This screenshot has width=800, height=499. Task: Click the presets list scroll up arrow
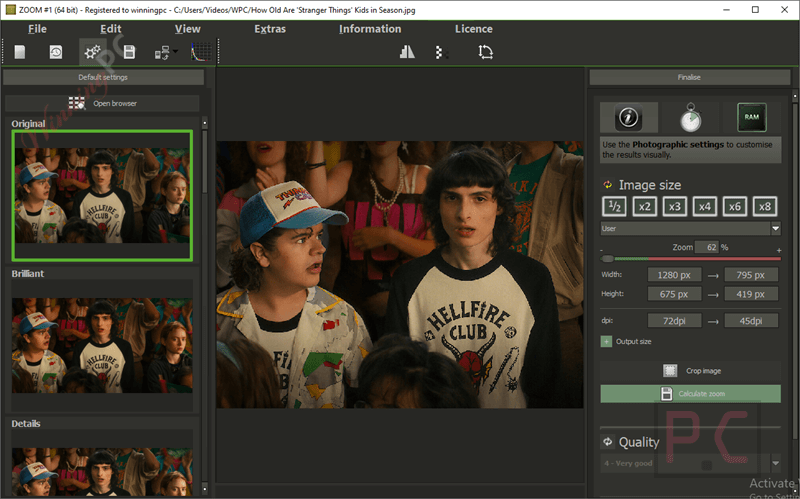(x=205, y=123)
